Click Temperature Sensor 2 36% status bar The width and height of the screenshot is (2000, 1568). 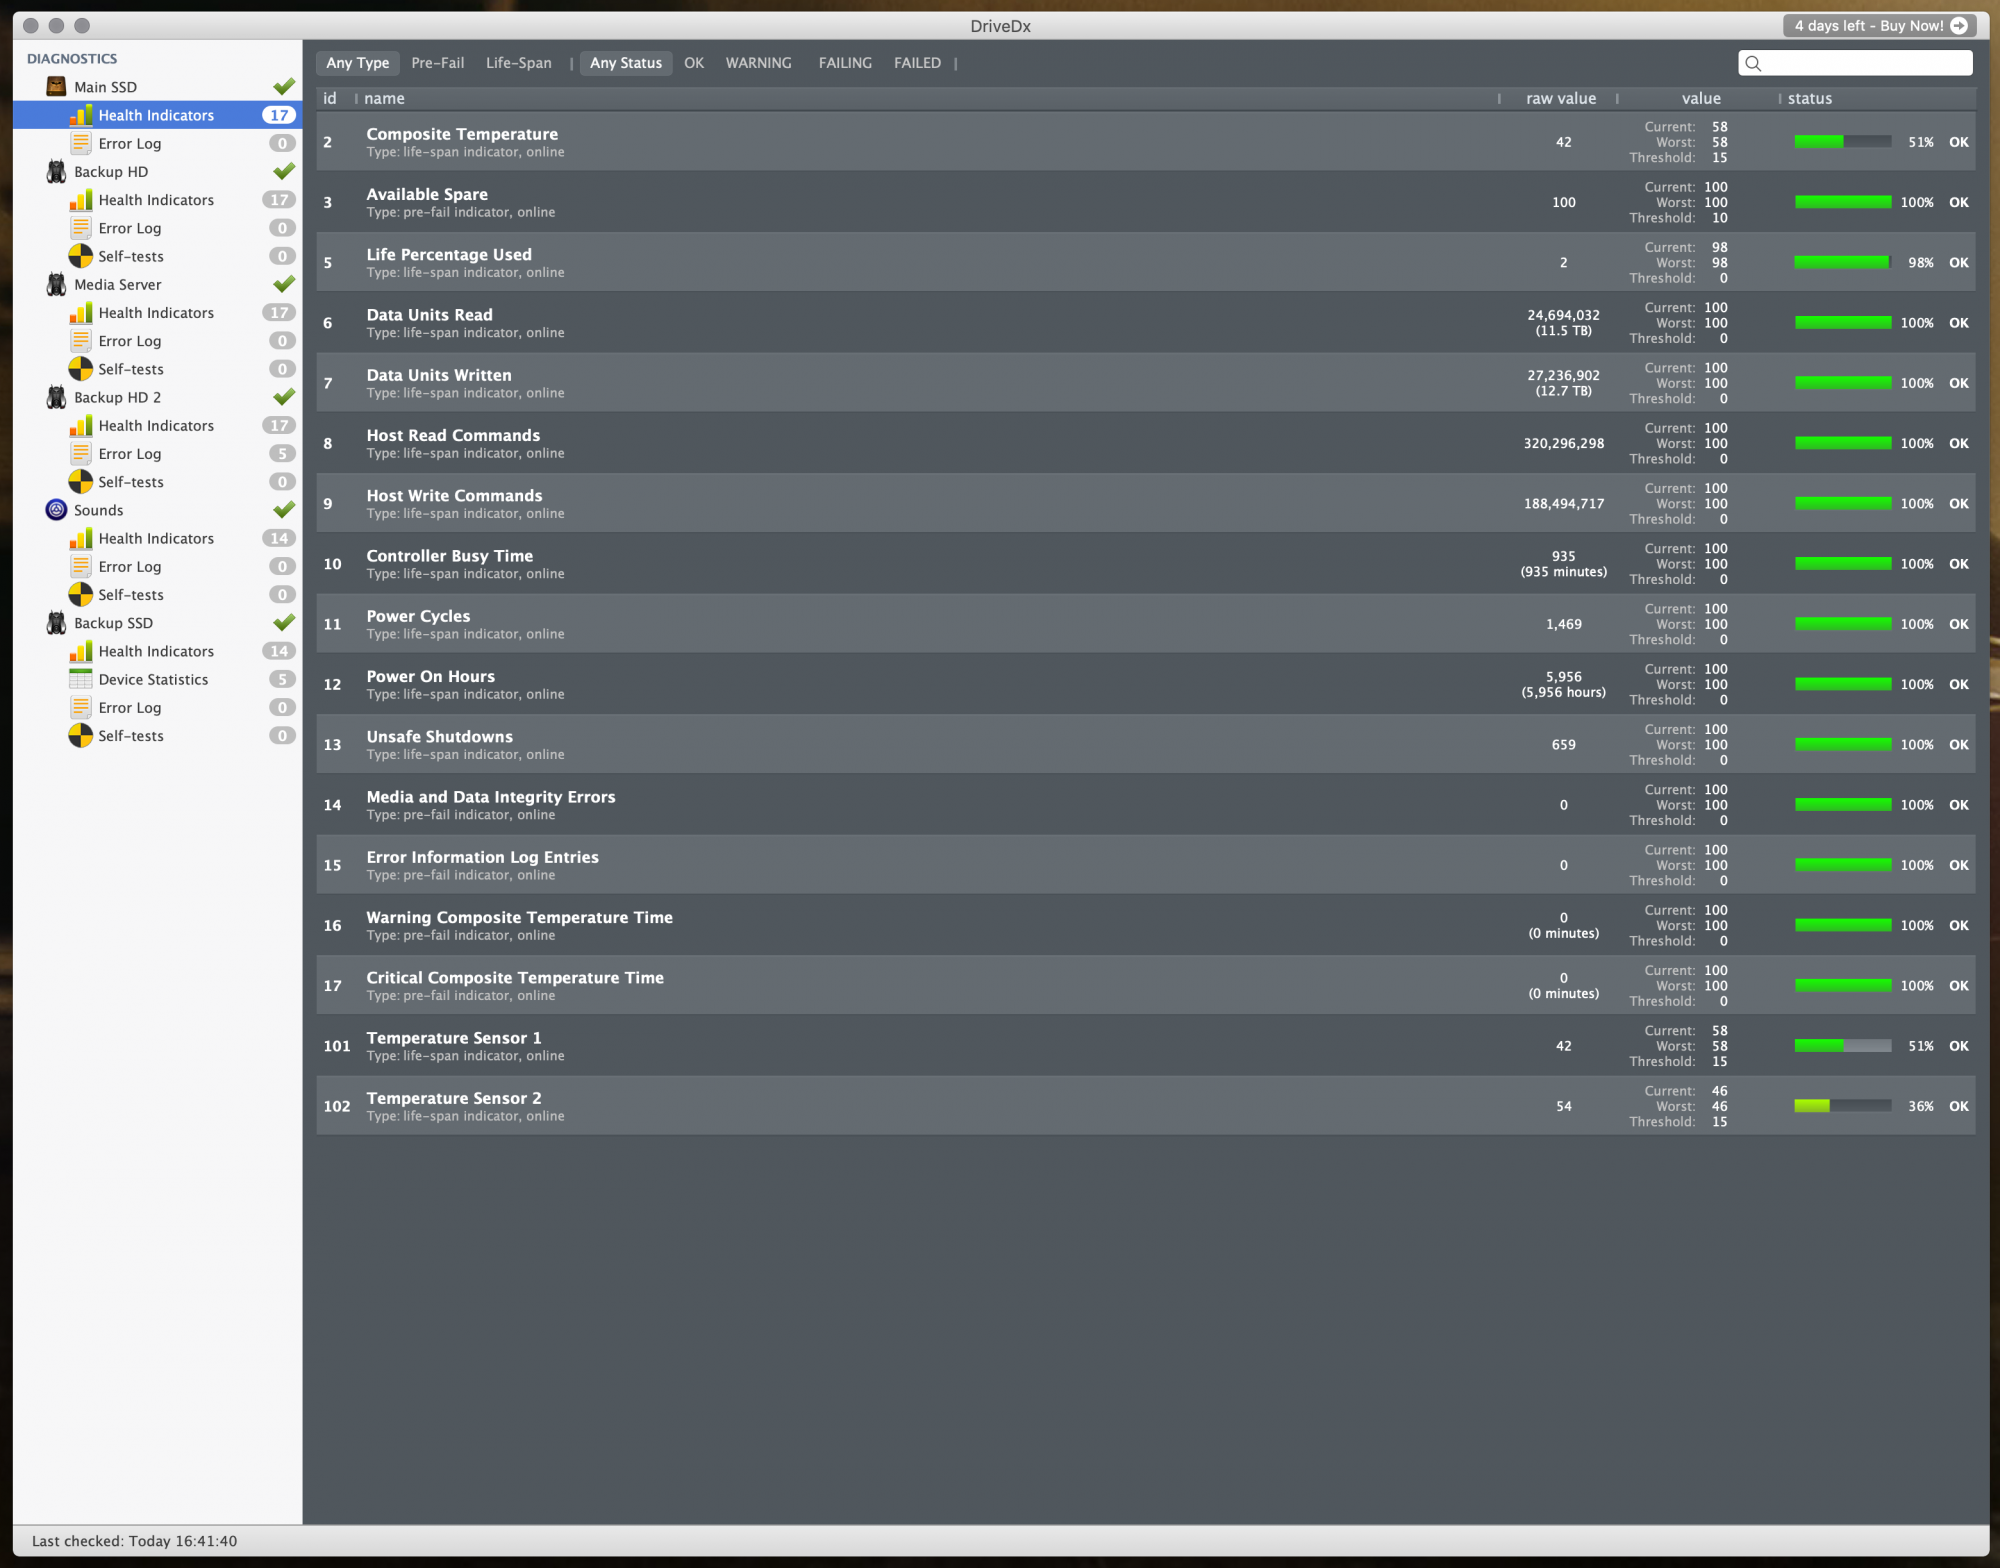point(1843,1107)
